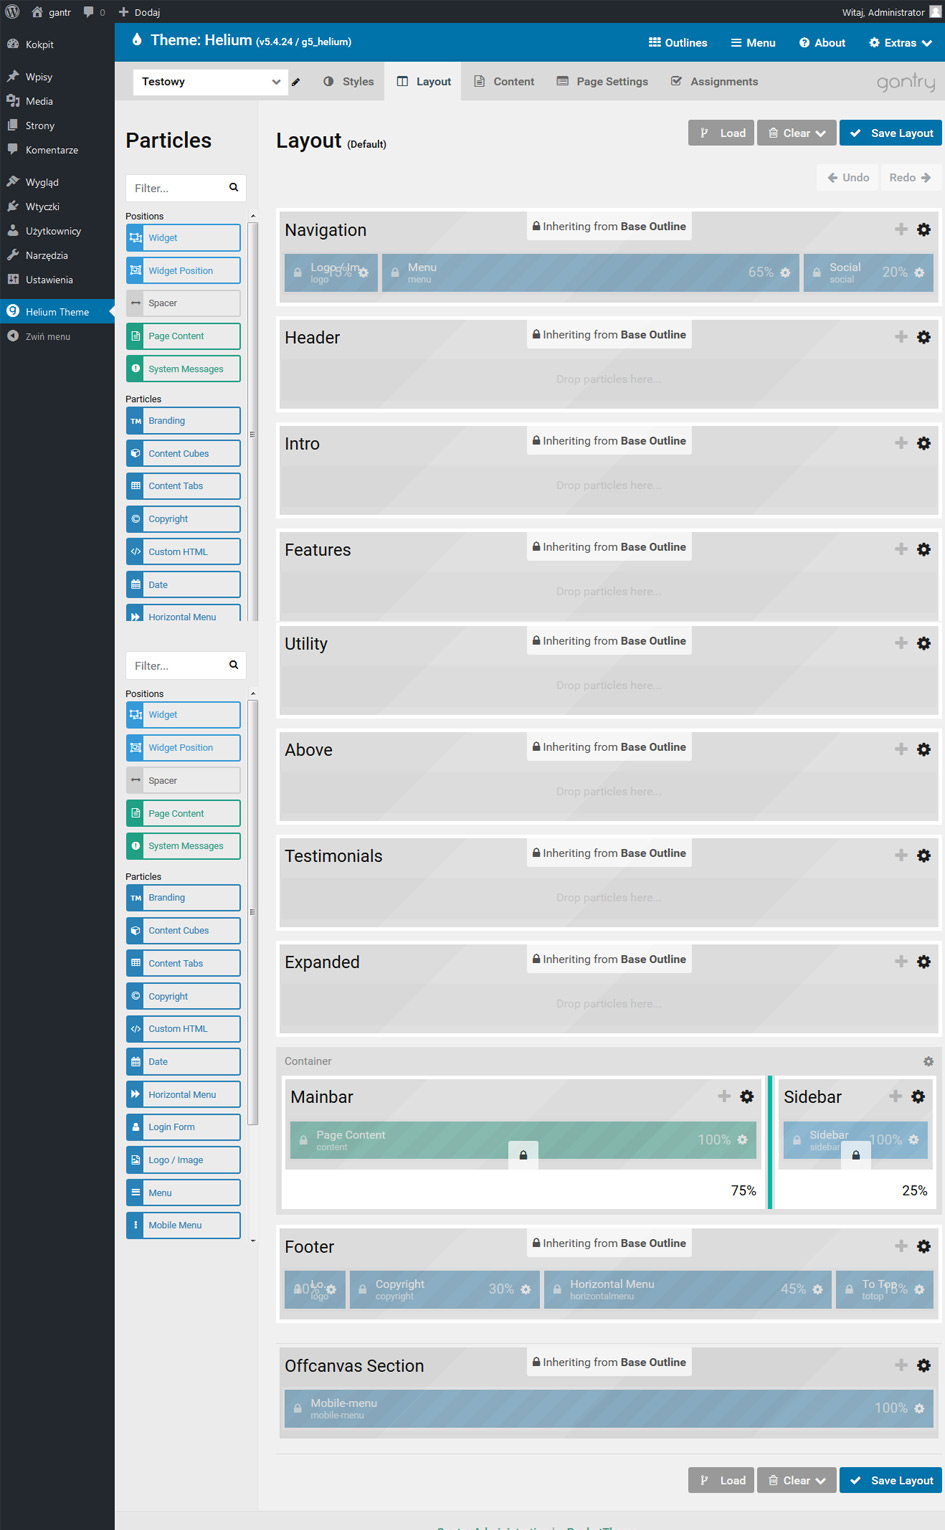The height and width of the screenshot is (1530, 945).
Task: Add a row to the Above section
Action: (x=901, y=750)
